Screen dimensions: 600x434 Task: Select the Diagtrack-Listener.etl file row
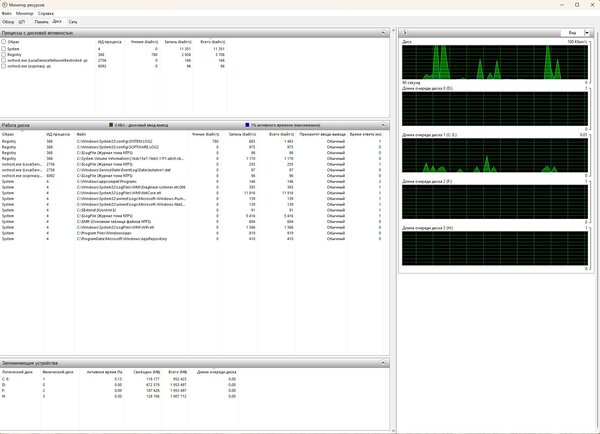(x=191, y=187)
